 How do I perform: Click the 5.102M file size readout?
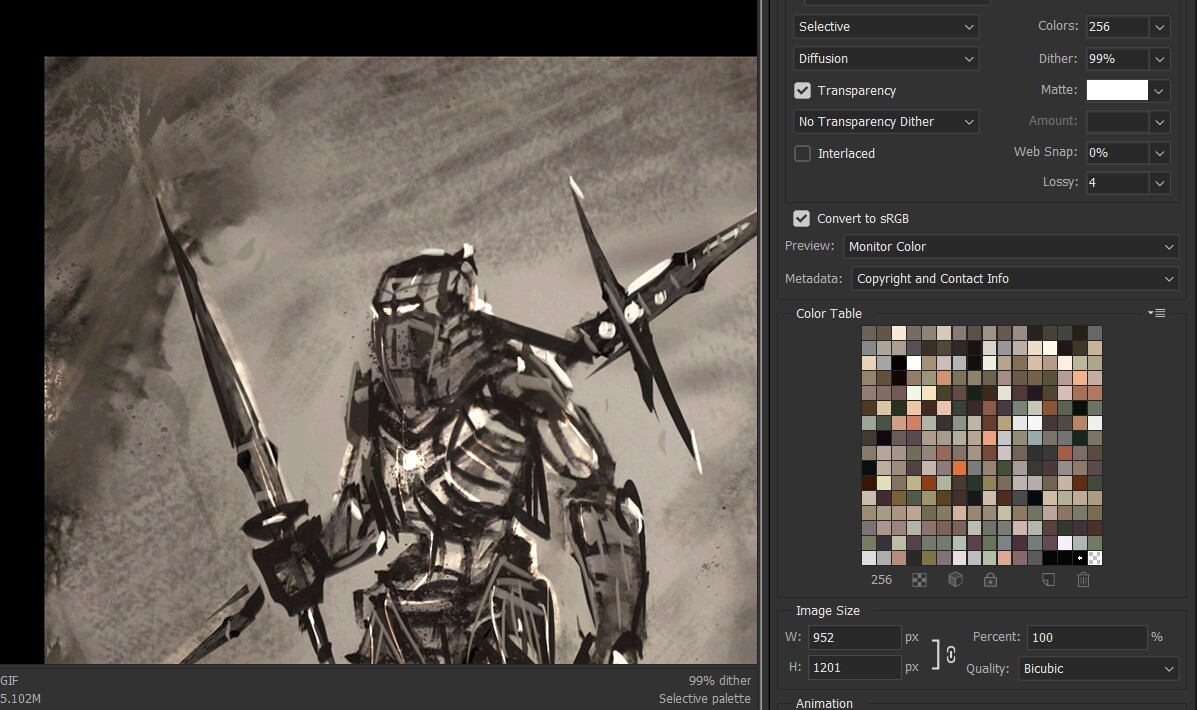(x=21, y=699)
